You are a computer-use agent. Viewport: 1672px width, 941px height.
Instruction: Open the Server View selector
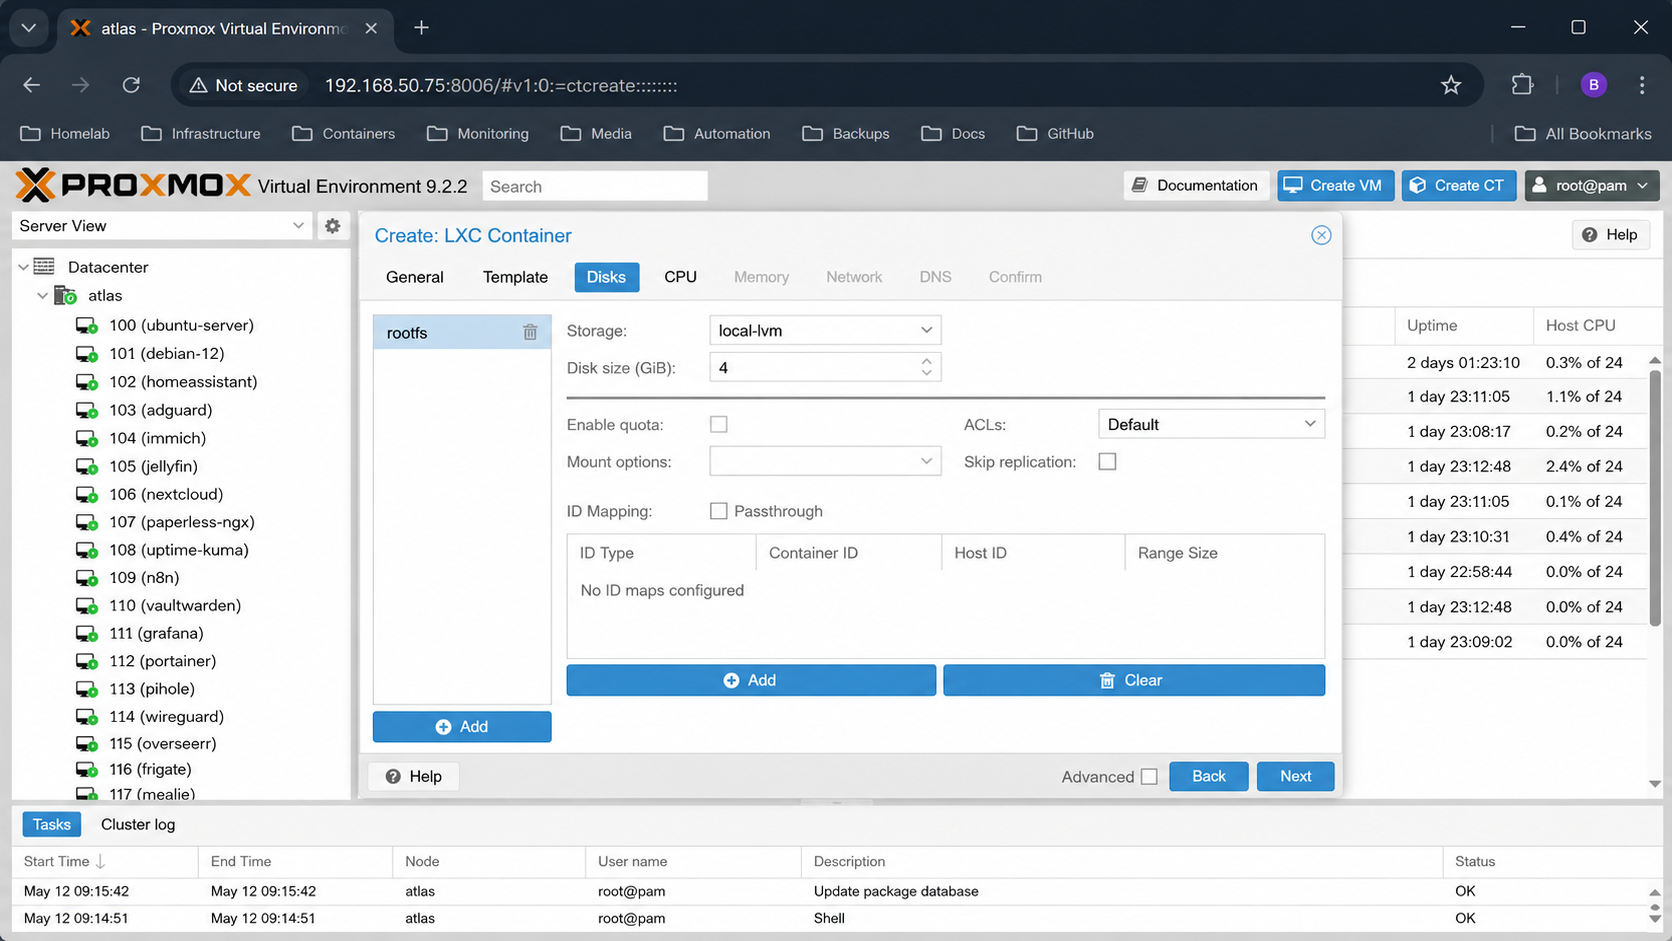click(162, 226)
